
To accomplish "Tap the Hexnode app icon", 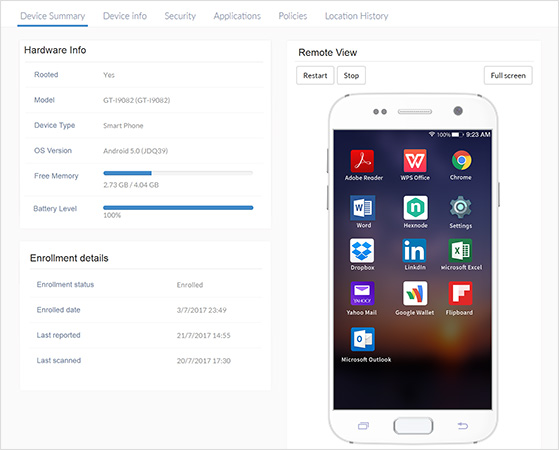I will (415, 208).
